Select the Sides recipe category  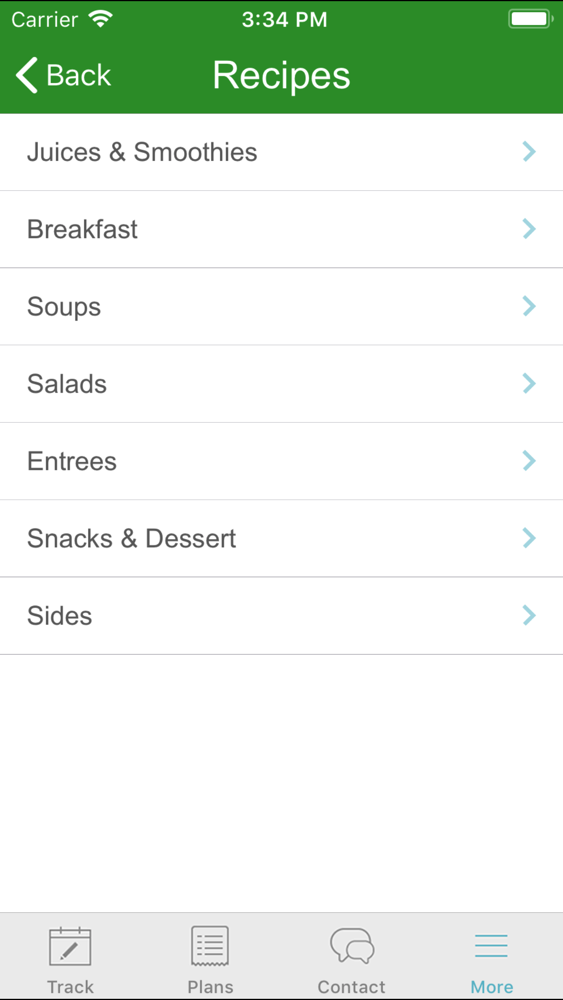pyautogui.click(x=281, y=616)
